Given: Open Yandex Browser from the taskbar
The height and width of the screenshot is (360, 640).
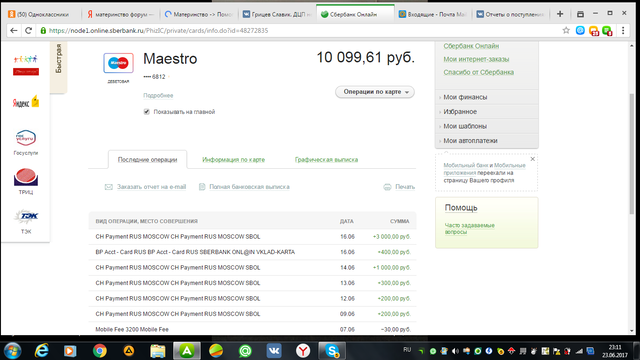Looking at the screenshot, I should (303, 351).
